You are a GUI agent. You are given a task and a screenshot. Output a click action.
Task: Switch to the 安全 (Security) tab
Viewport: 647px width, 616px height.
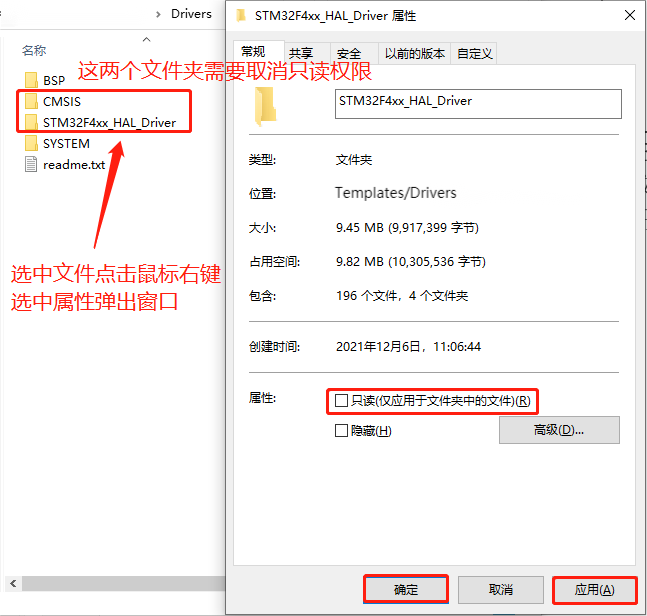coord(349,53)
